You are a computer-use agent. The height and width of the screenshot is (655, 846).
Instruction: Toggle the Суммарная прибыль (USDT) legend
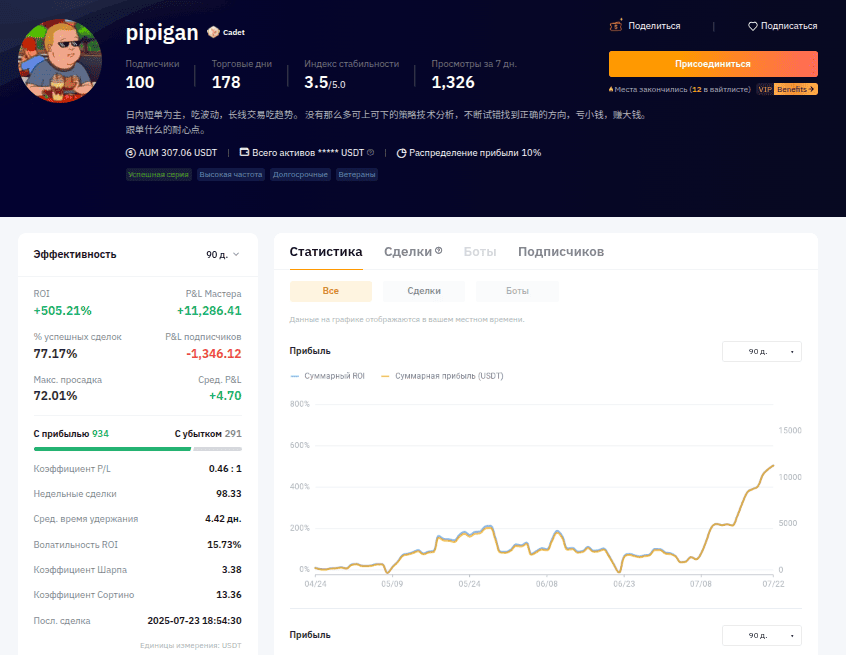point(442,376)
